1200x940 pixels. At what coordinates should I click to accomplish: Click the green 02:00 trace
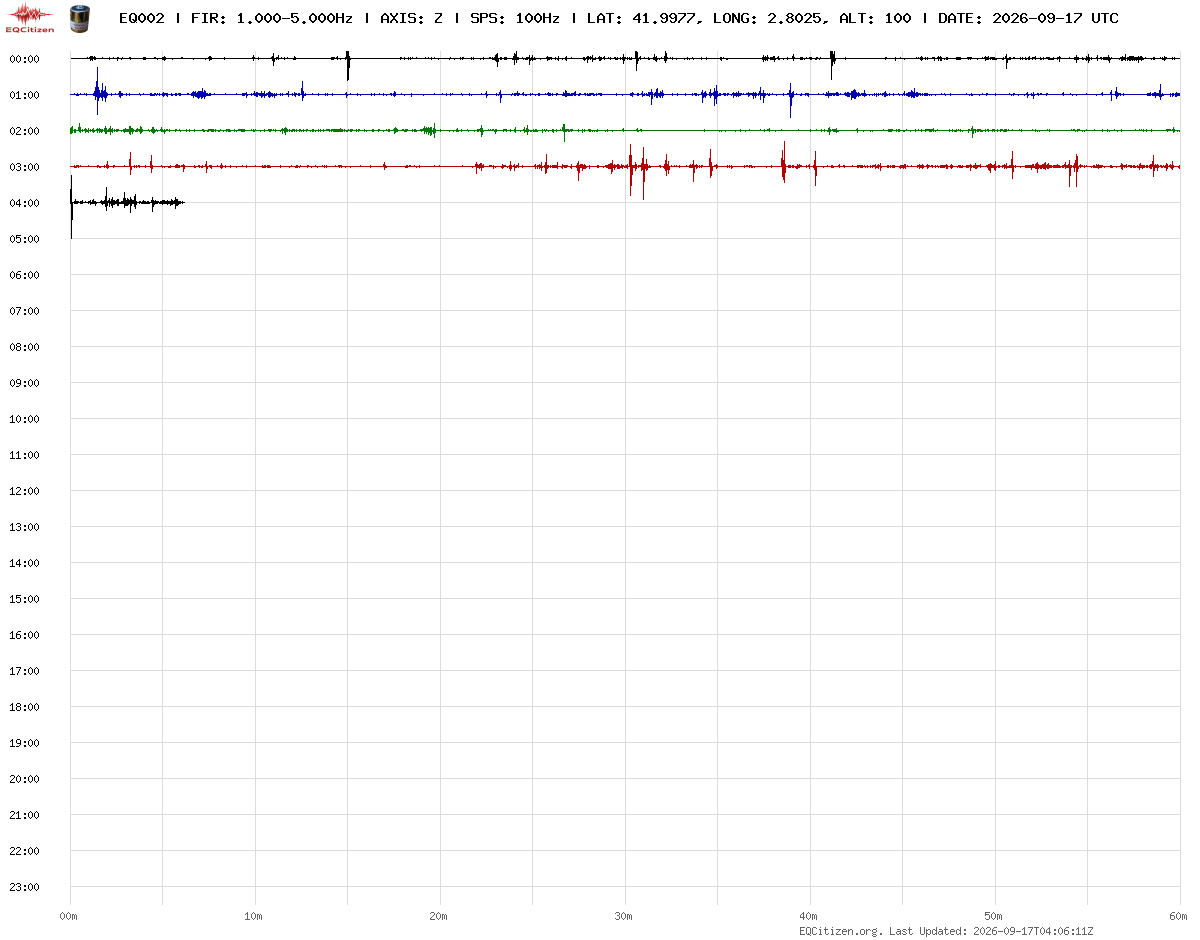pyautogui.click(x=625, y=130)
